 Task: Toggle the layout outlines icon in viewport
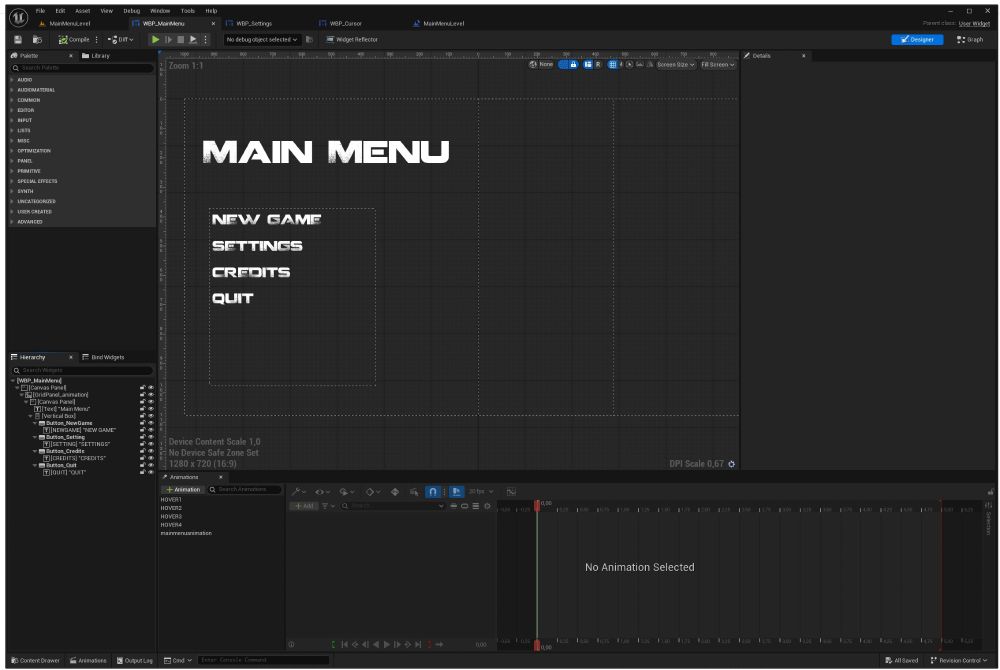tap(588, 64)
